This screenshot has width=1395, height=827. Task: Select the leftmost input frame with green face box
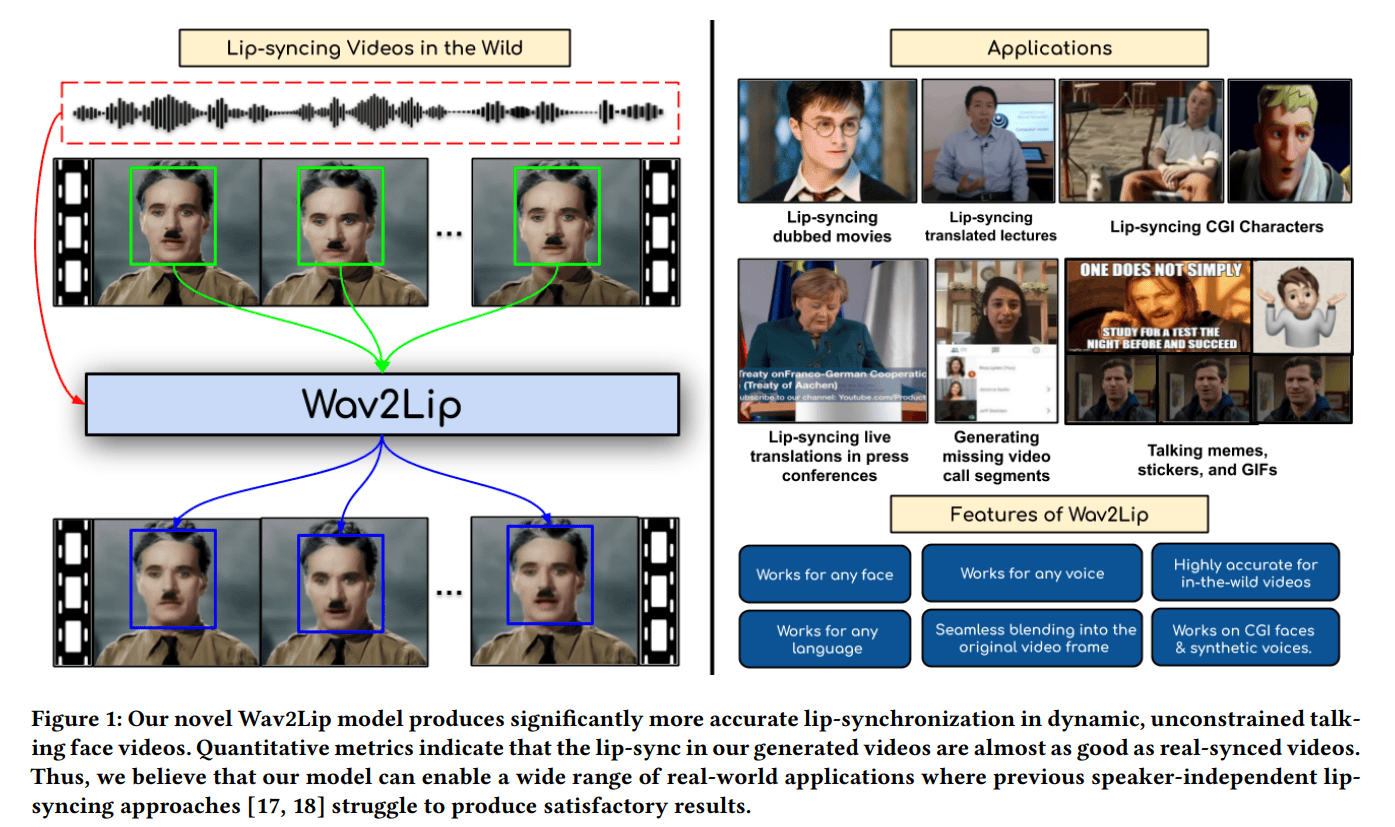pyautogui.click(x=176, y=232)
